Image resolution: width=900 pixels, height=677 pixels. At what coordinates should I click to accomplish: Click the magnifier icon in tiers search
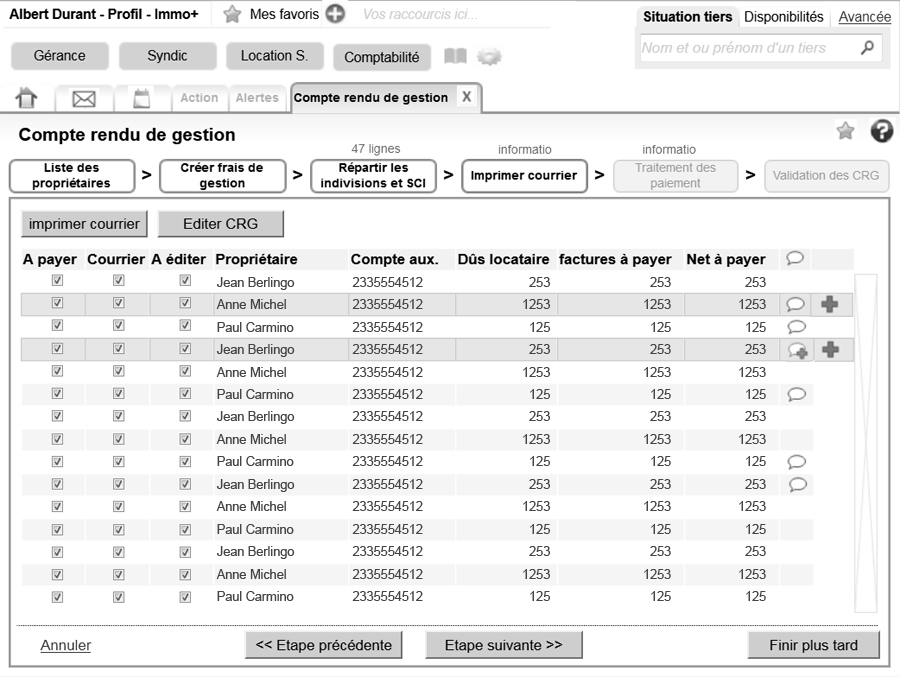[x=867, y=47]
